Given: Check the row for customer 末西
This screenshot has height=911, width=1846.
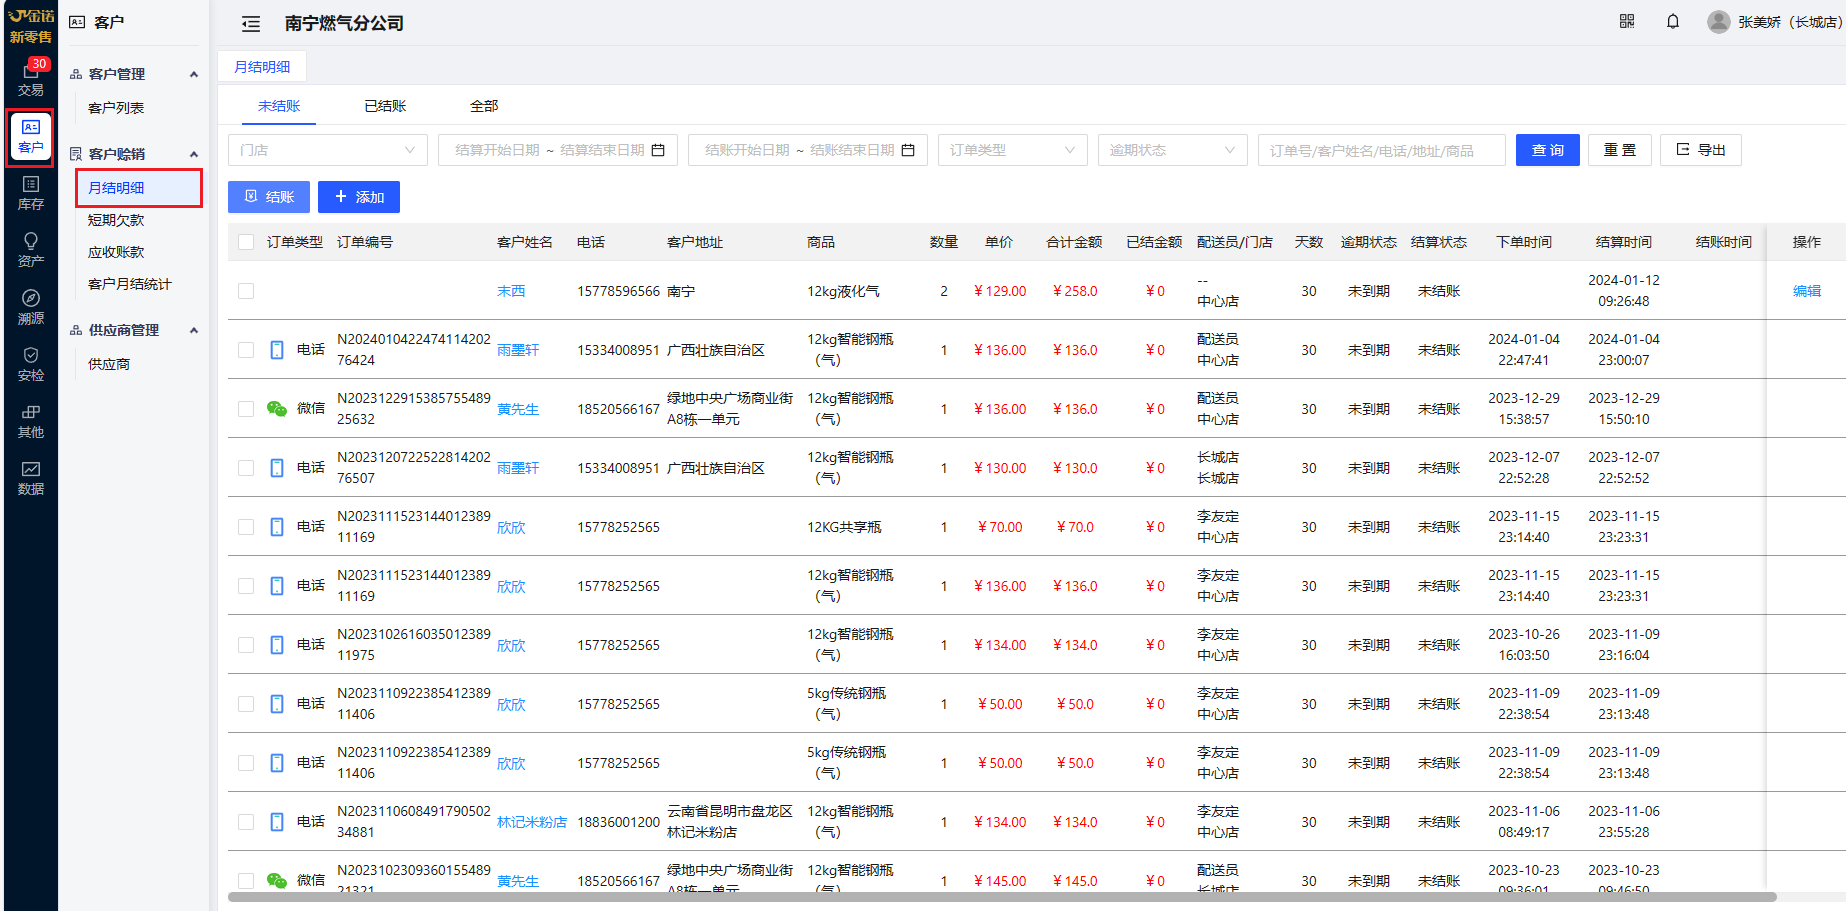Looking at the screenshot, I should click(246, 291).
